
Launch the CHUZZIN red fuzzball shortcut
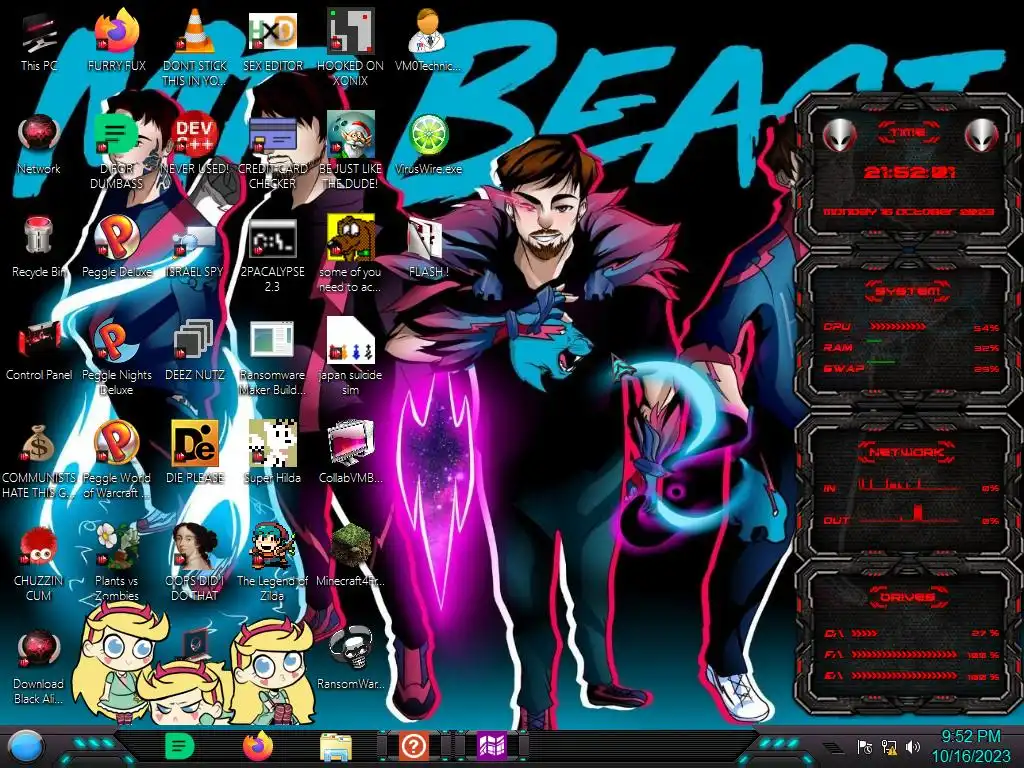(39, 563)
